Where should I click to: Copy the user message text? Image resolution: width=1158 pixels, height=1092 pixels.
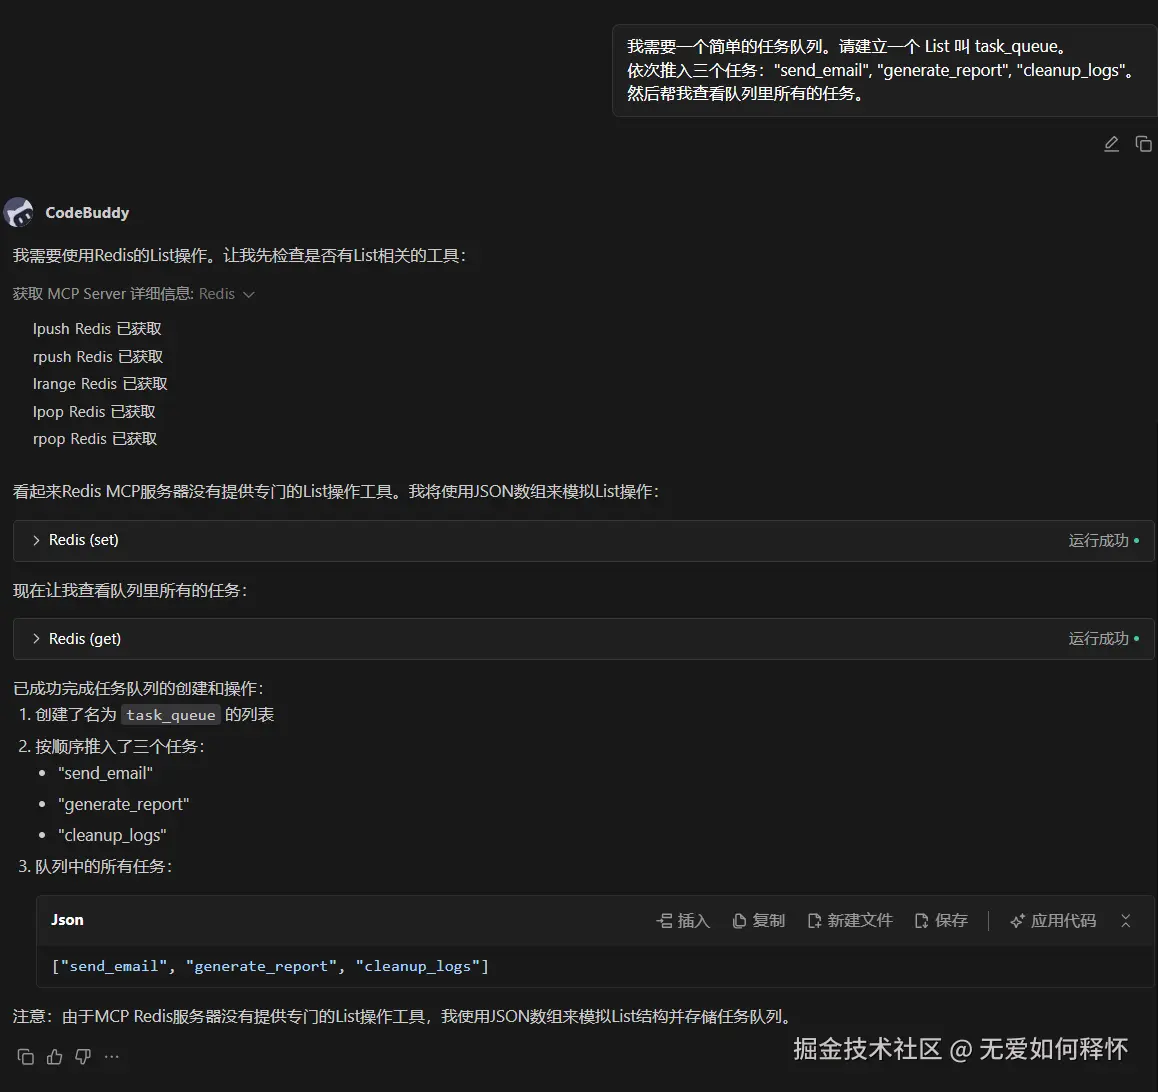tap(1143, 144)
